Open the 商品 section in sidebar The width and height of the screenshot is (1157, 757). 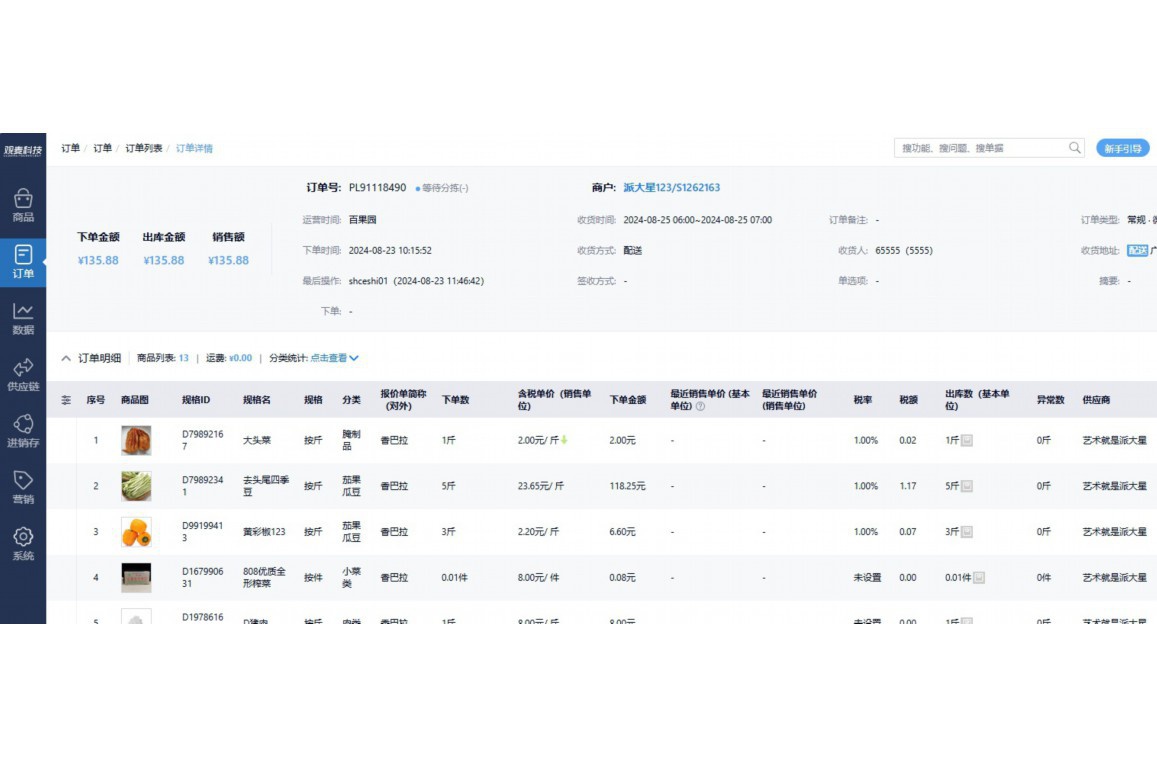[23, 205]
